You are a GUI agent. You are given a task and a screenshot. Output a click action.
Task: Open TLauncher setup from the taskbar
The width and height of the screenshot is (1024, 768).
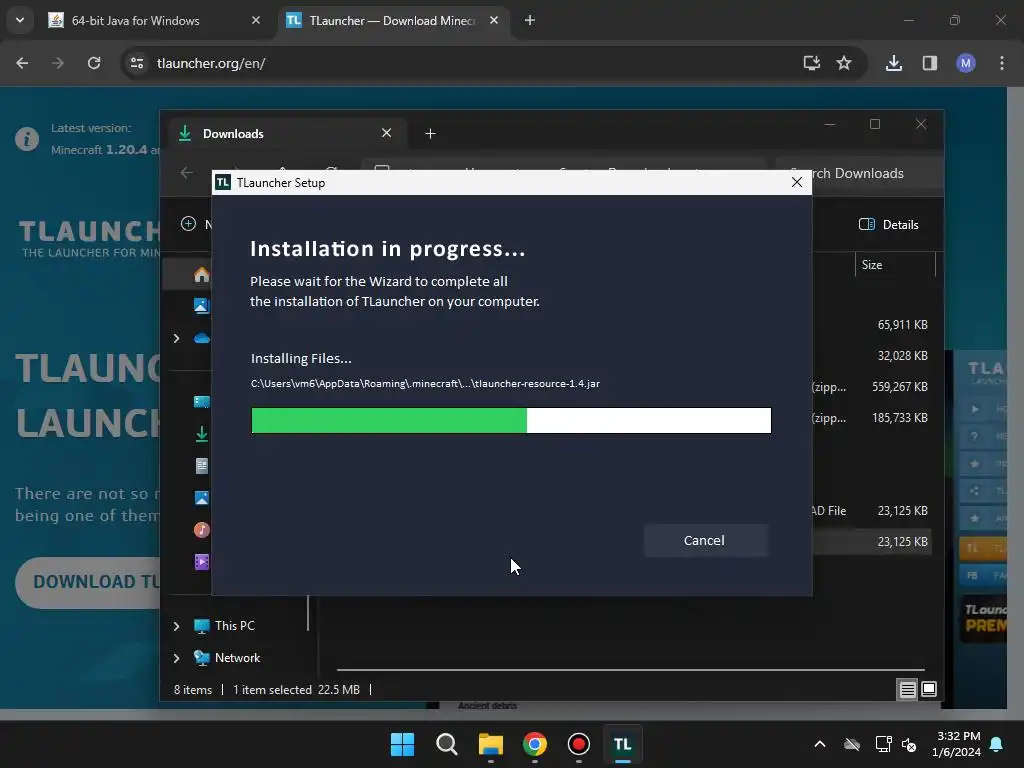click(x=622, y=744)
